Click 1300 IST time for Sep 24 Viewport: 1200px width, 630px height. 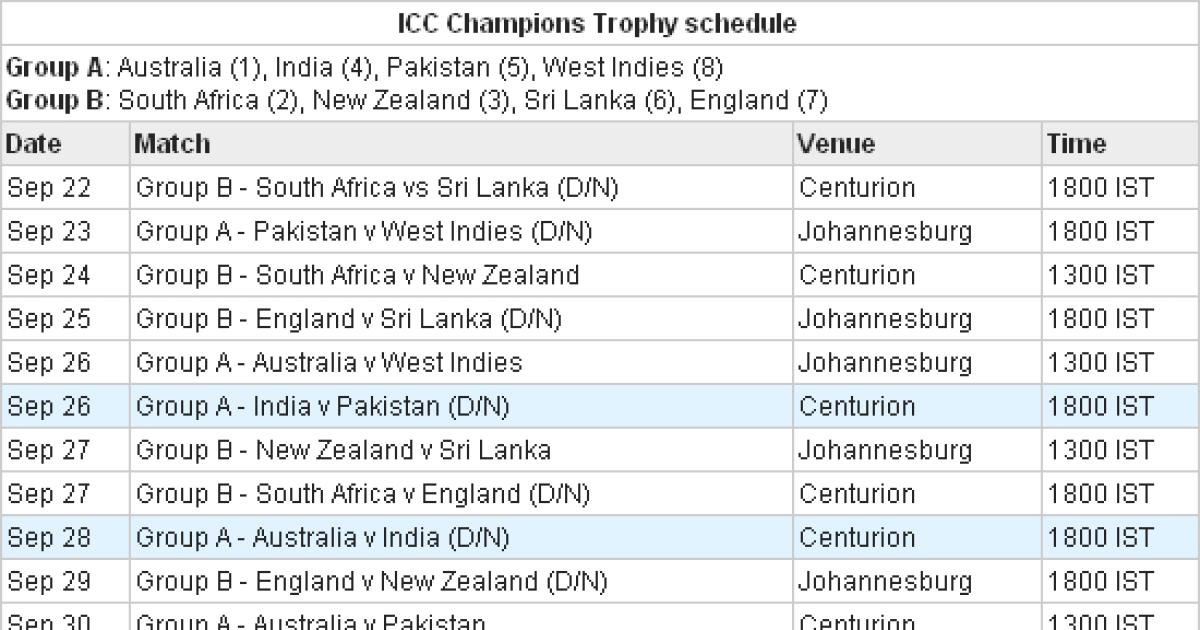(x=1100, y=275)
